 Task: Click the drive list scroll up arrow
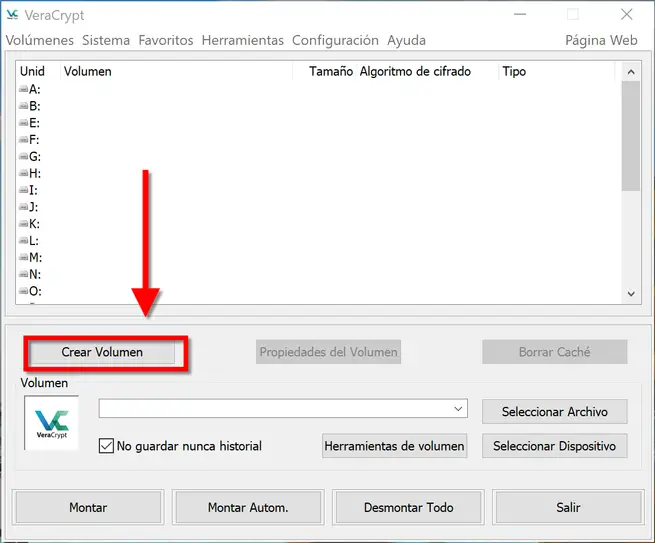click(631, 72)
